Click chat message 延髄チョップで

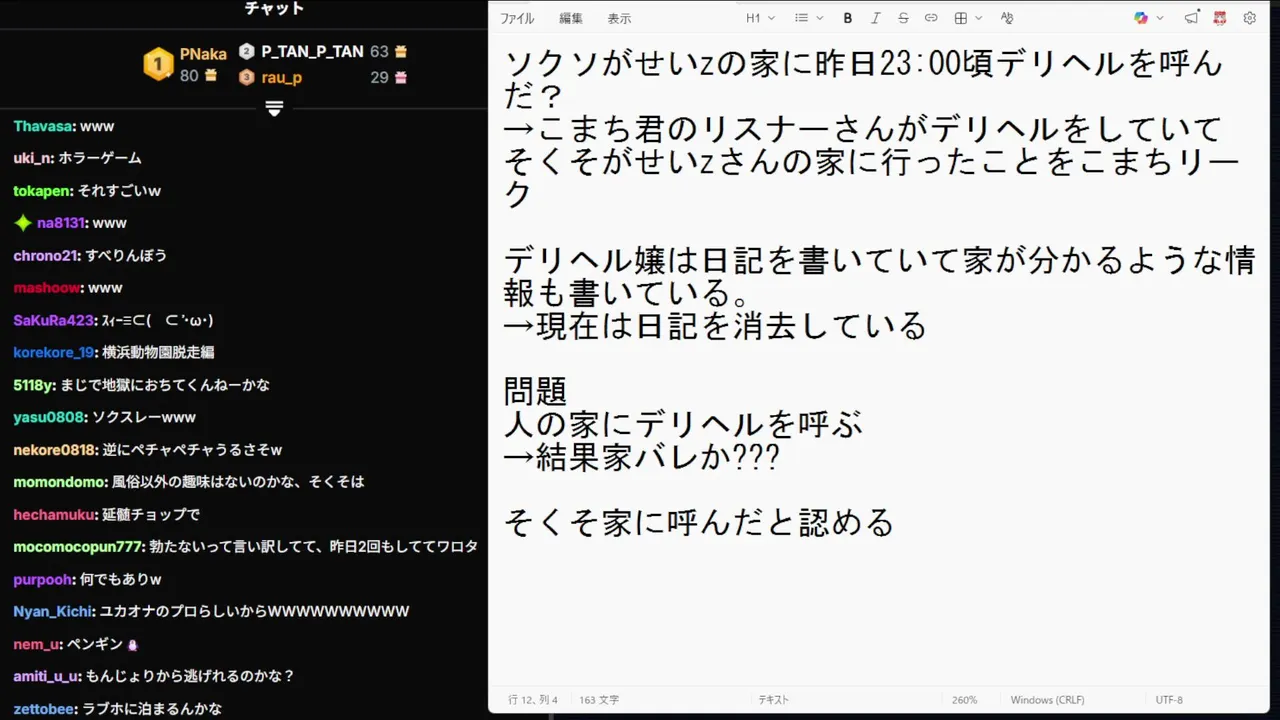pos(151,515)
